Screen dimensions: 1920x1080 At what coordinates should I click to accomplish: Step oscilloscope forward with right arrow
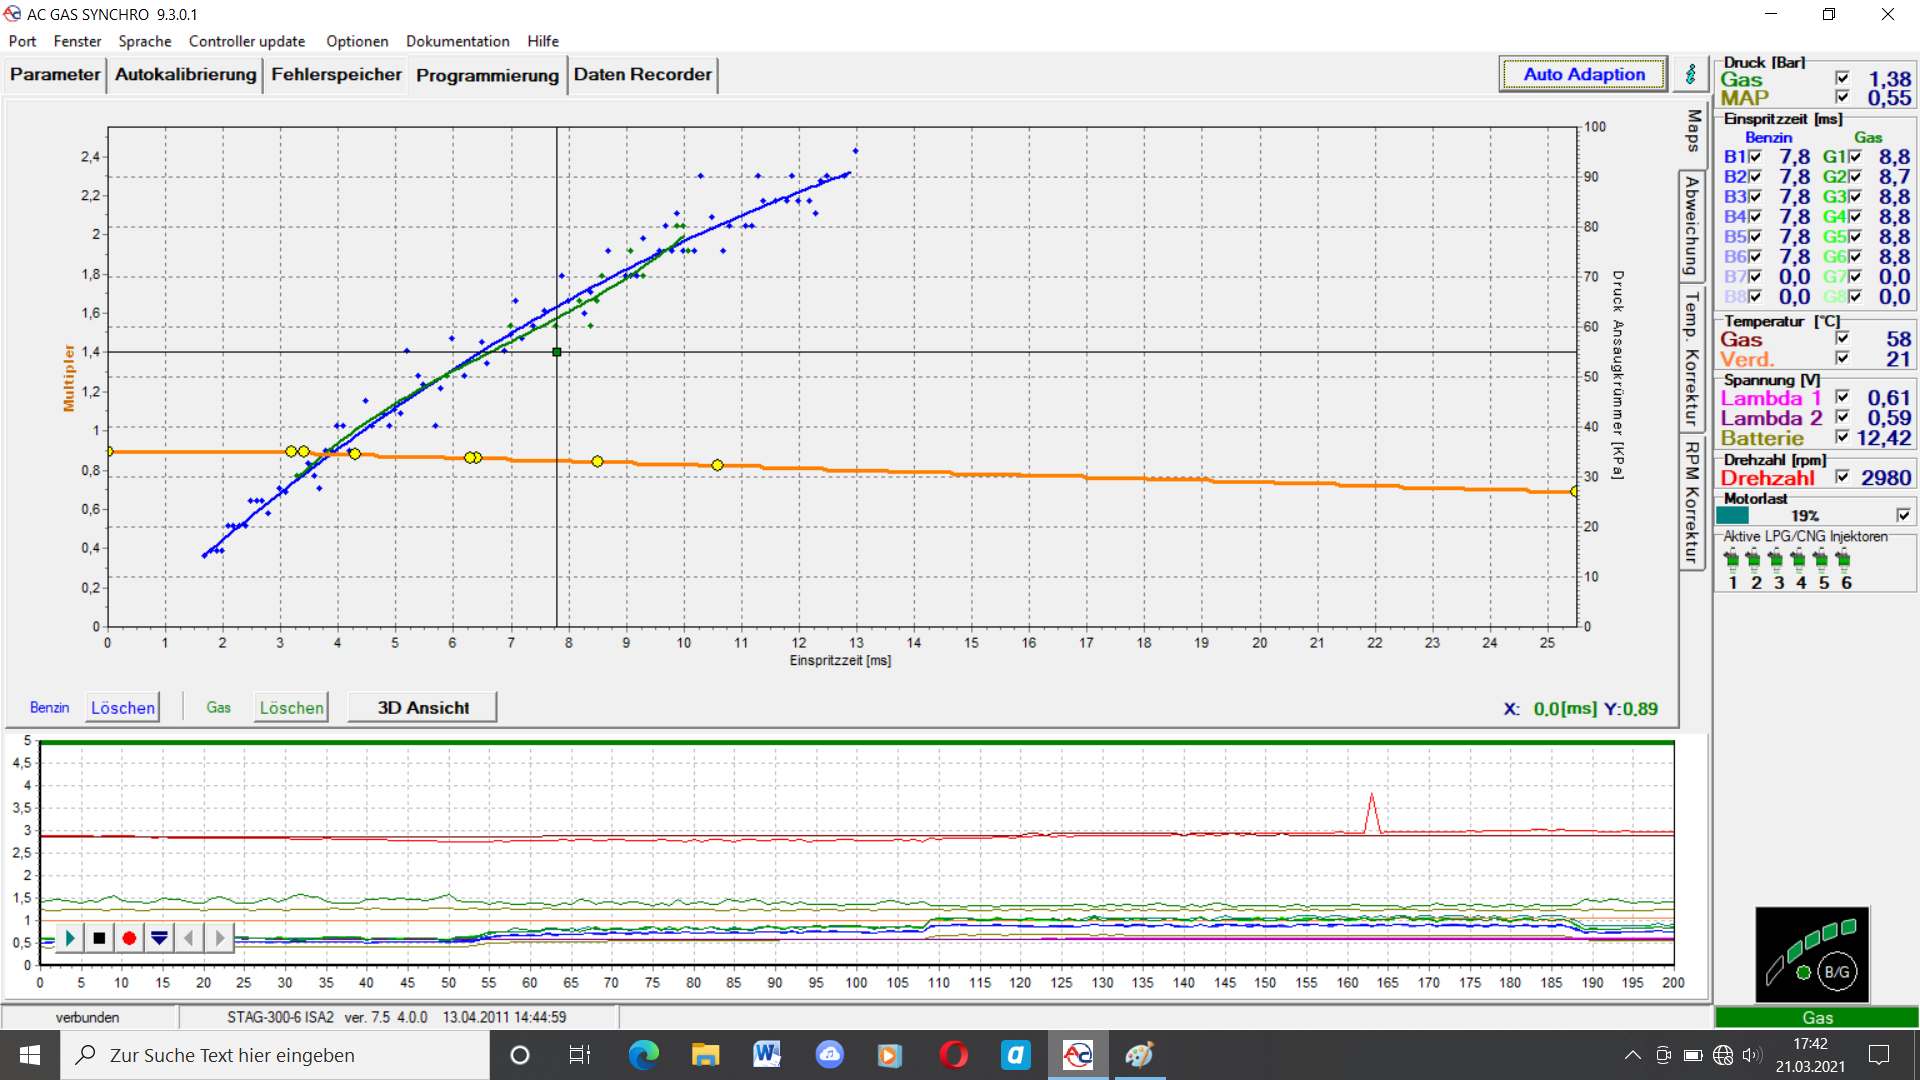pos(219,938)
